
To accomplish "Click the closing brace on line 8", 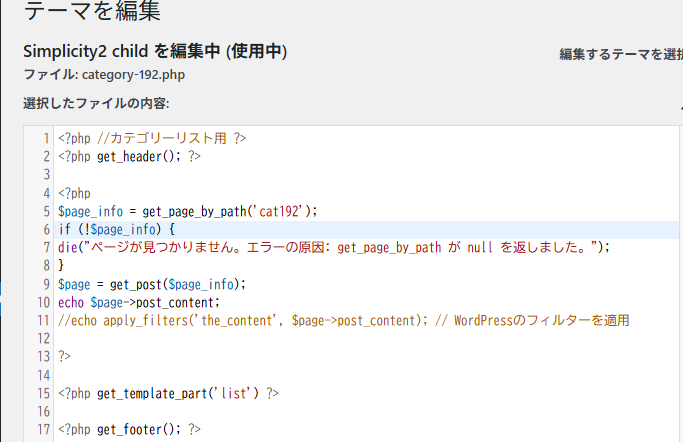I will (x=61, y=266).
